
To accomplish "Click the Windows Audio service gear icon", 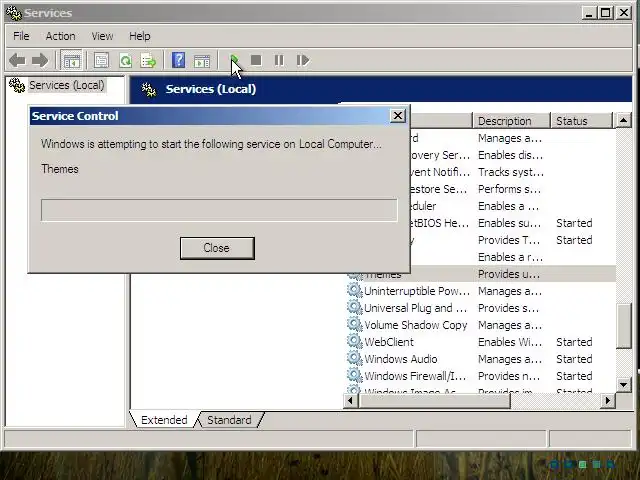I will (354, 359).
